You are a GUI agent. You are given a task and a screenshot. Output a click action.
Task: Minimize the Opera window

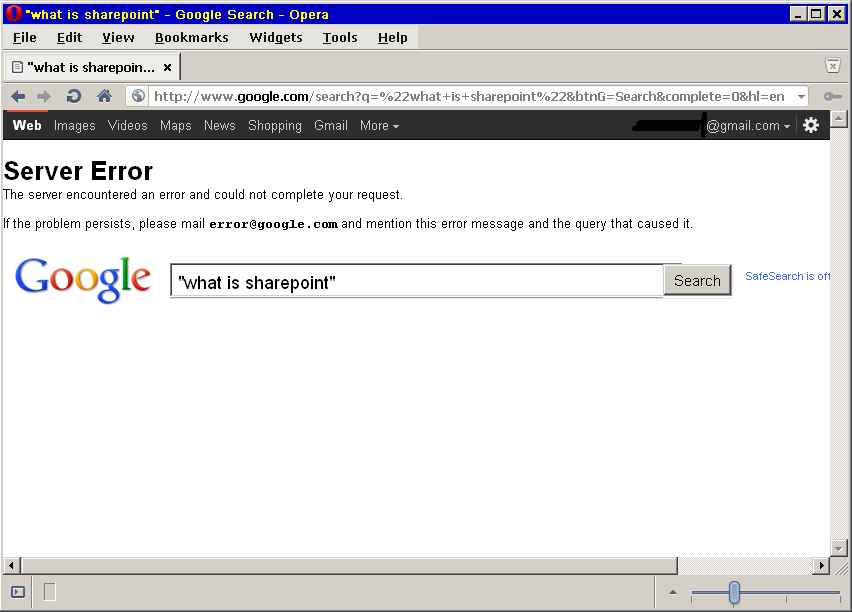click(798, 14)
